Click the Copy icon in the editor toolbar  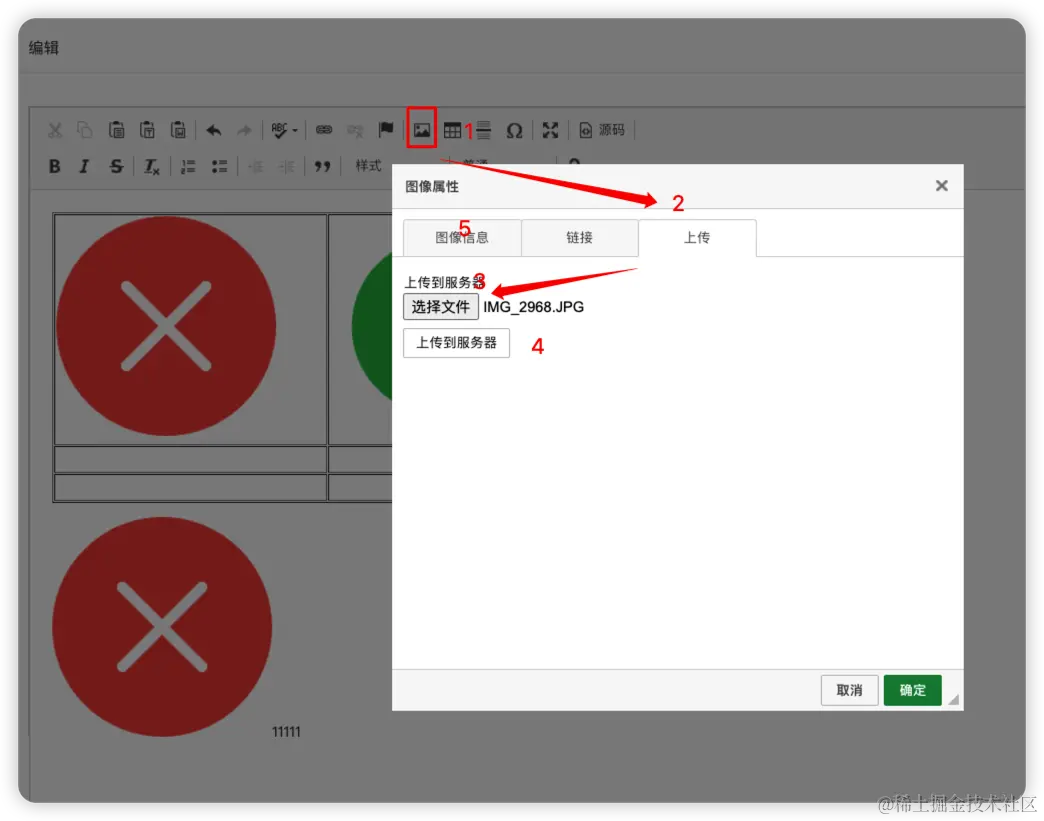pos(85,130)
